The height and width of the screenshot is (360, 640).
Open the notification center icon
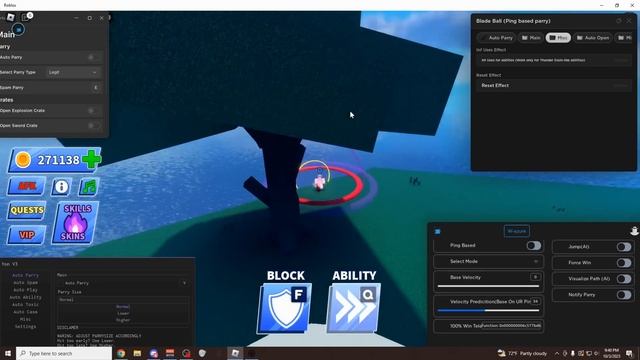(x=629, y=353)
